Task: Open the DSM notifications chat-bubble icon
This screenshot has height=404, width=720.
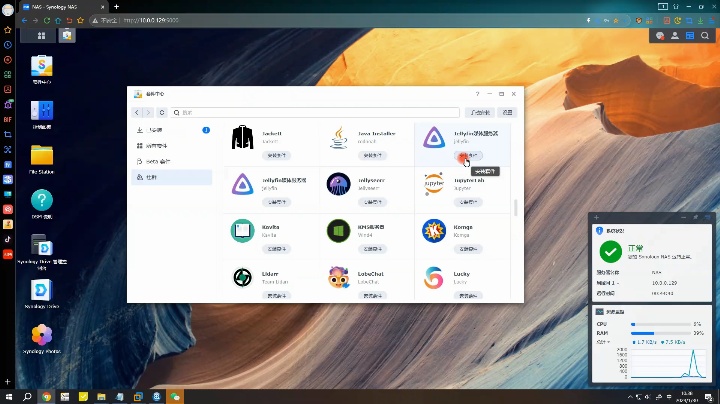Action: click(660, 36)
